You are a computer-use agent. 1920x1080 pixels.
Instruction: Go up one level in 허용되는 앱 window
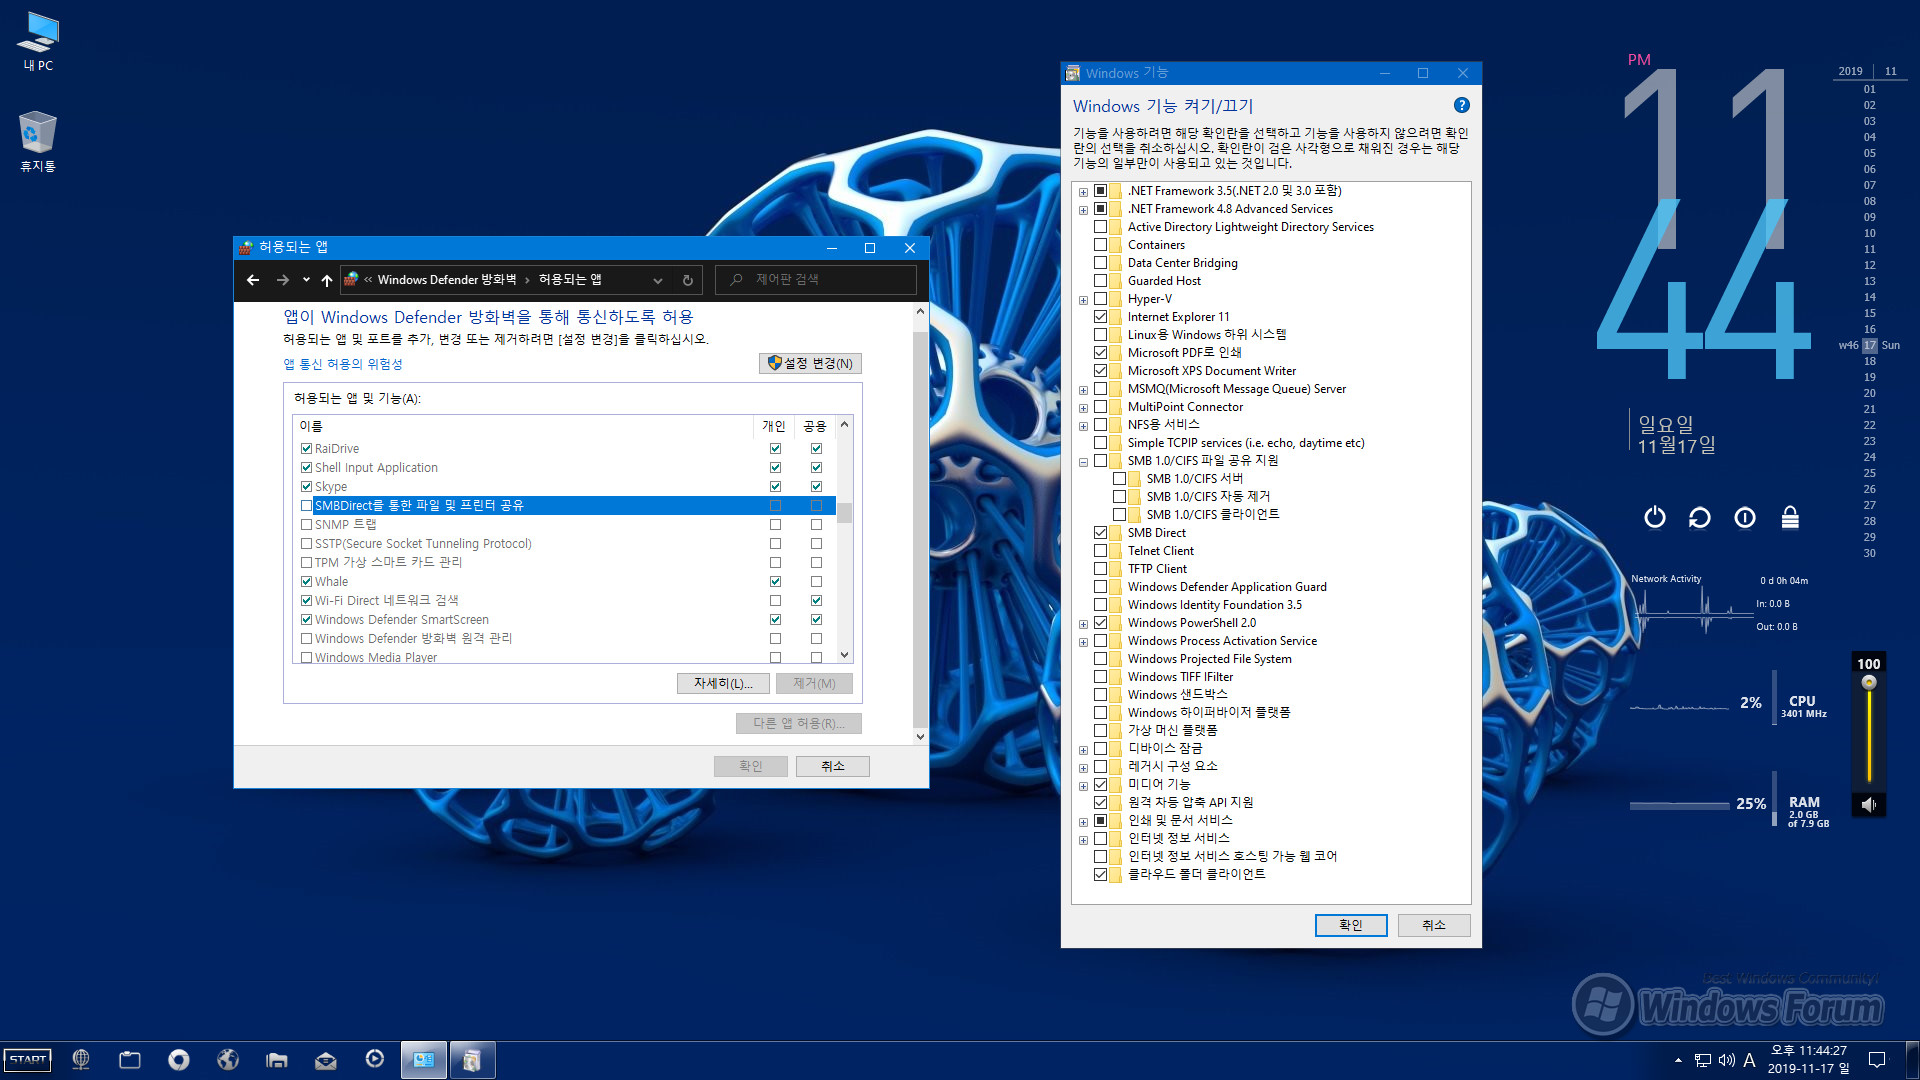327,280
